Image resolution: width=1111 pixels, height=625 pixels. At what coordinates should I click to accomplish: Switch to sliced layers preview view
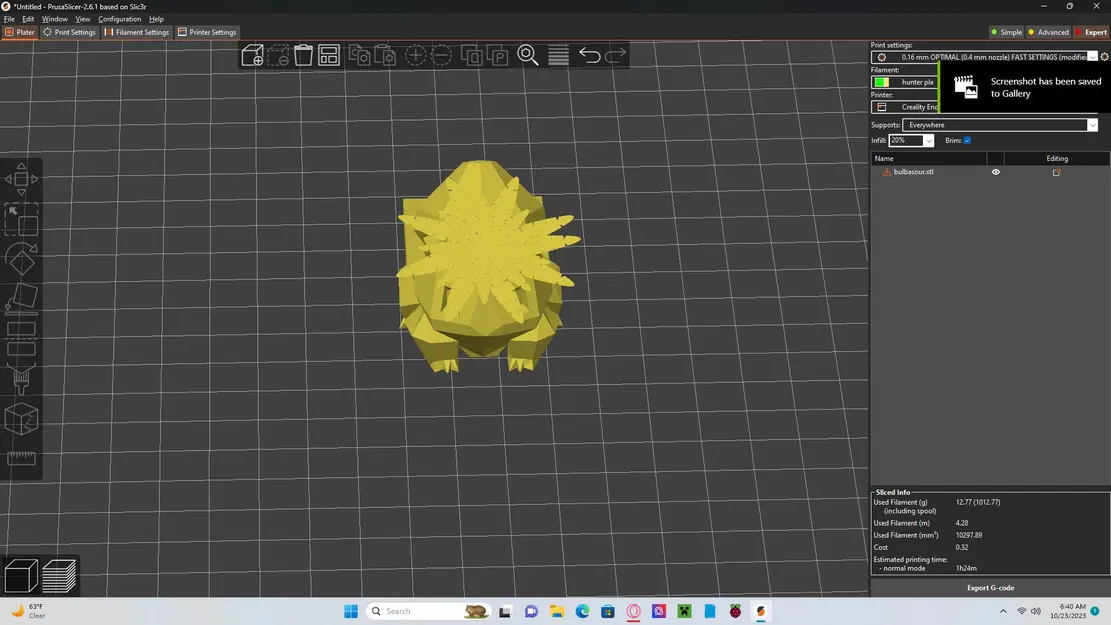coord(59,575)
